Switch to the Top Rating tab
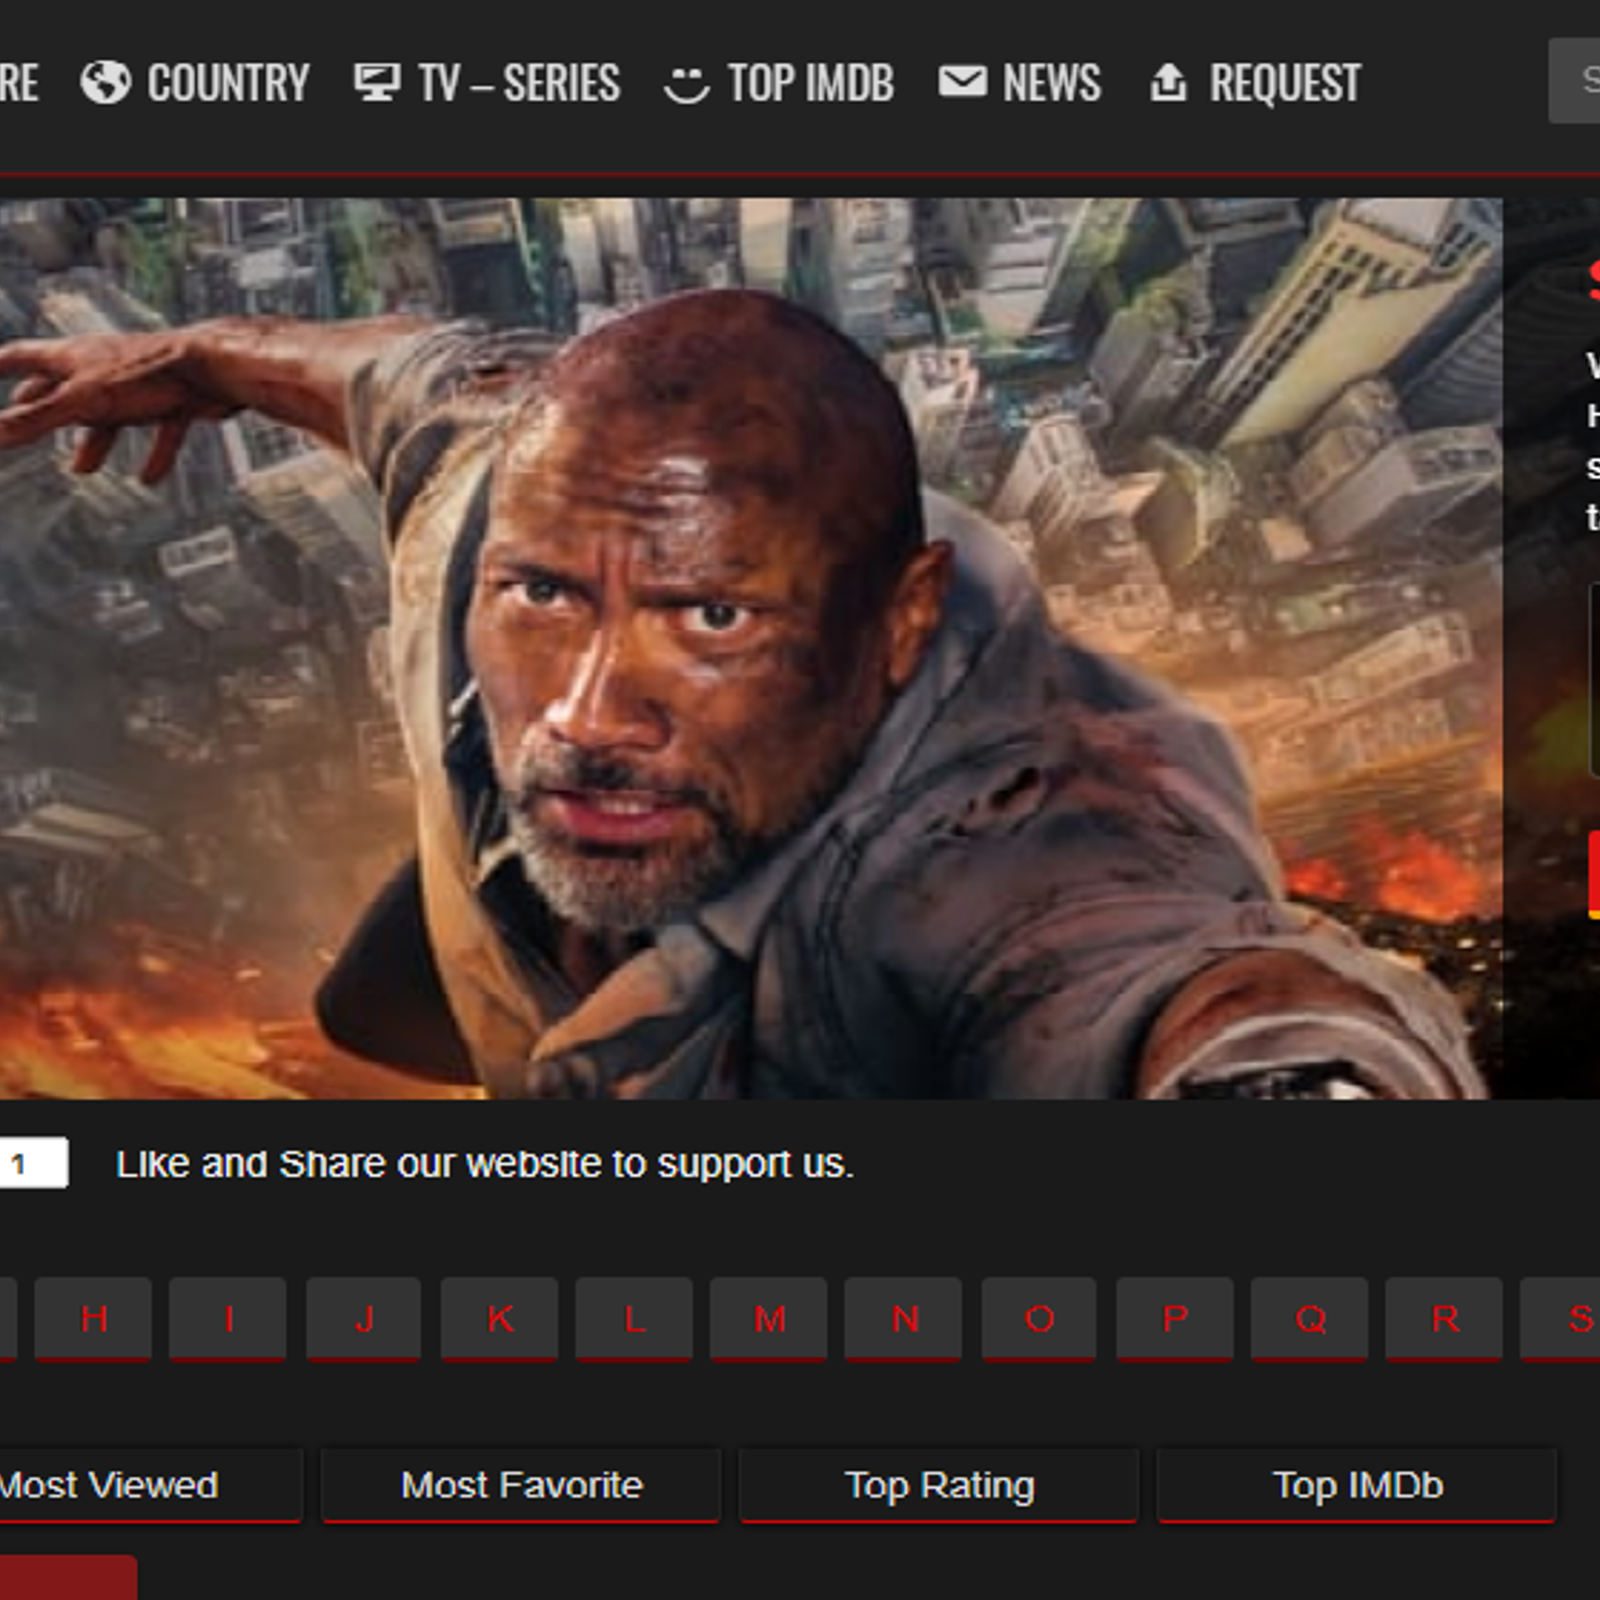Screen dimensions: 1600x1600 point(939,1485)
